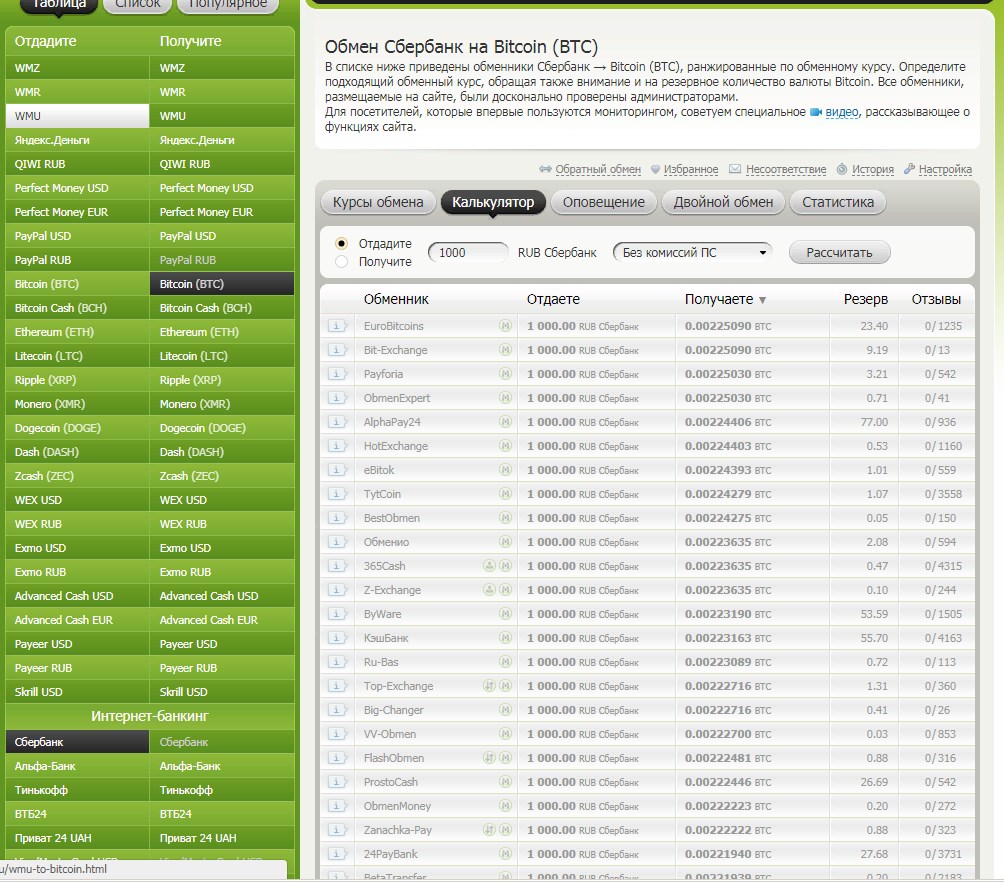
Task: Click the reserve value 26.69 for ProstoCash
Action: click(x=874, y=782)
